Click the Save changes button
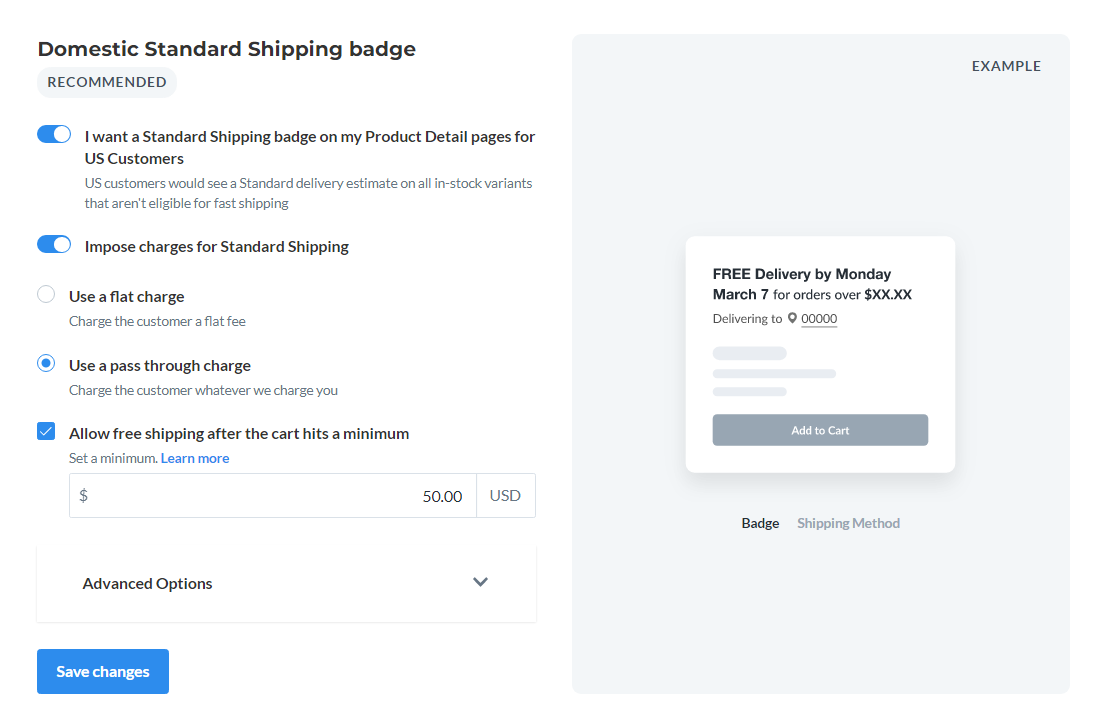Screen dimensions: 1096x717 point(103,672)
